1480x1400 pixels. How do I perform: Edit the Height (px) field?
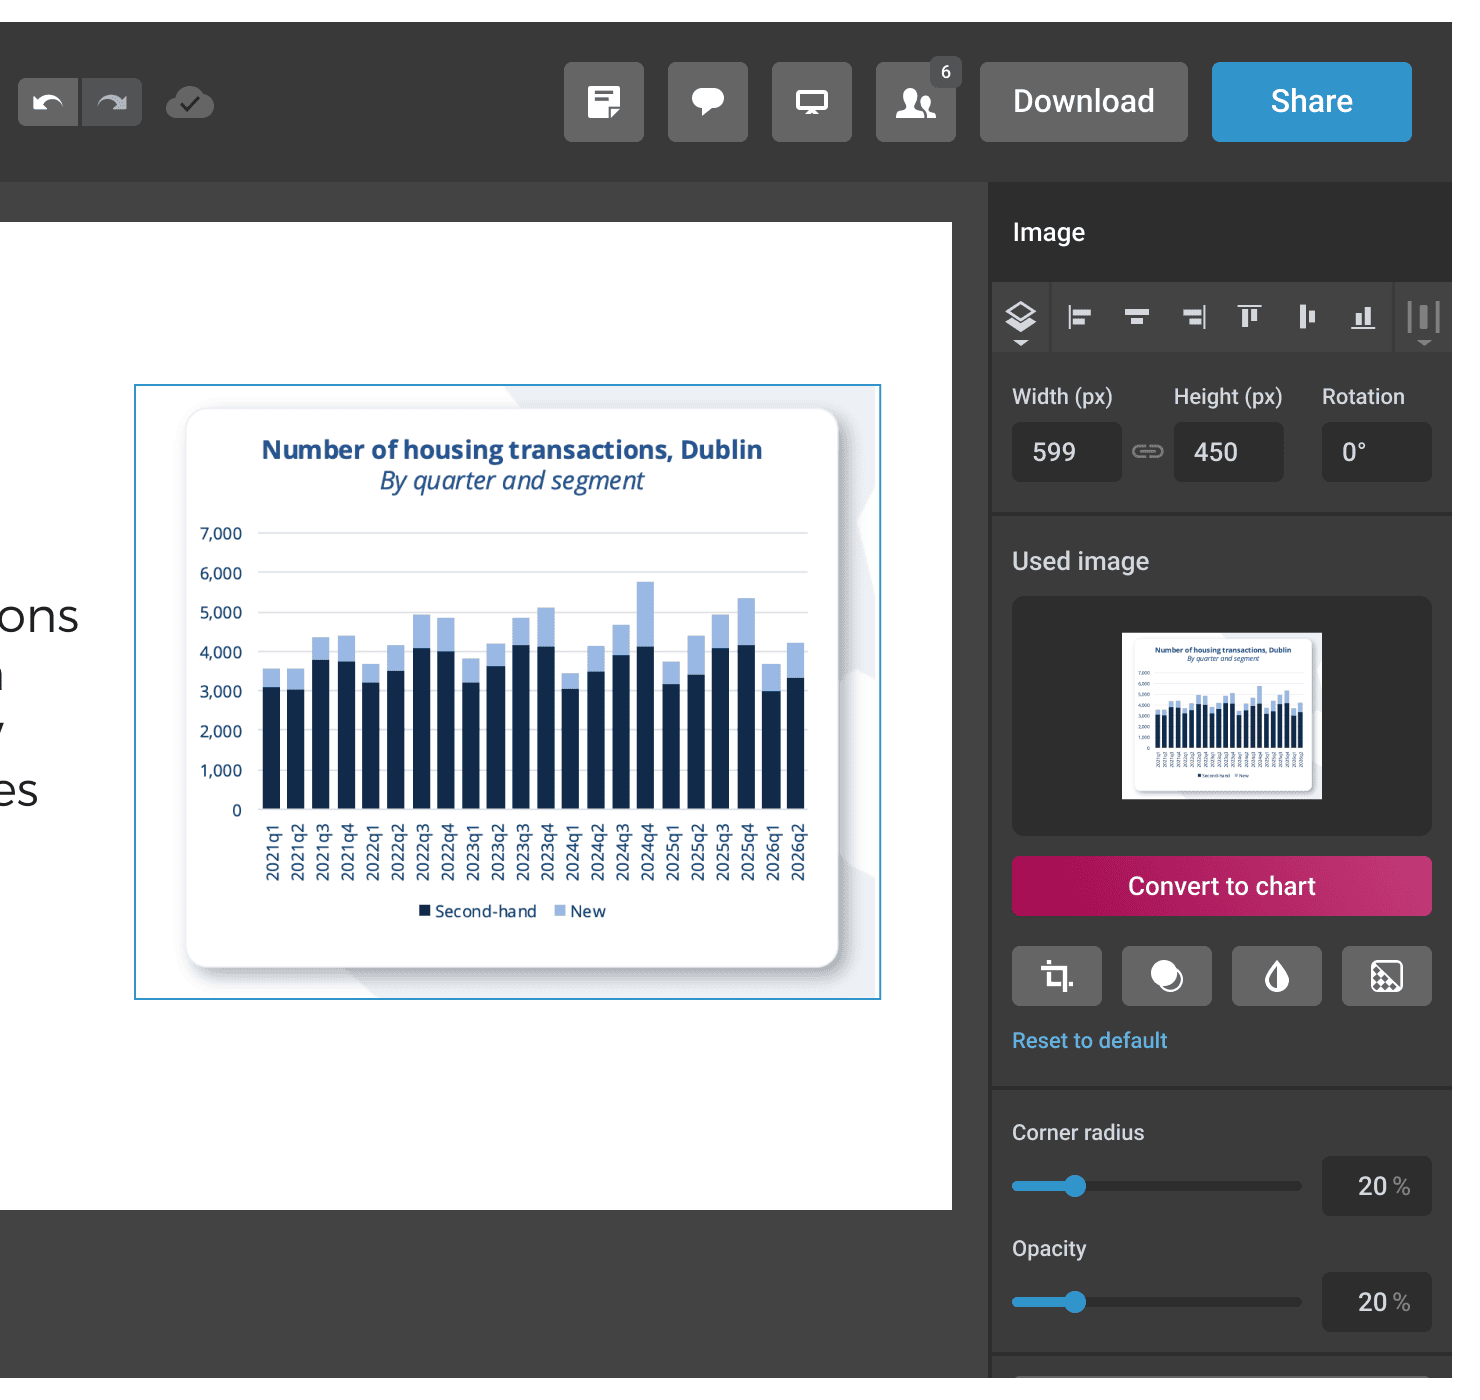tap(1229, 452)
